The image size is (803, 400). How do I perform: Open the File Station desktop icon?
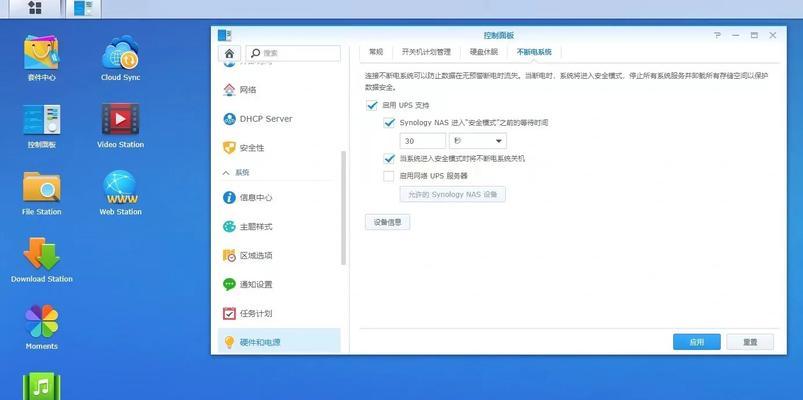tap(41, 193)
